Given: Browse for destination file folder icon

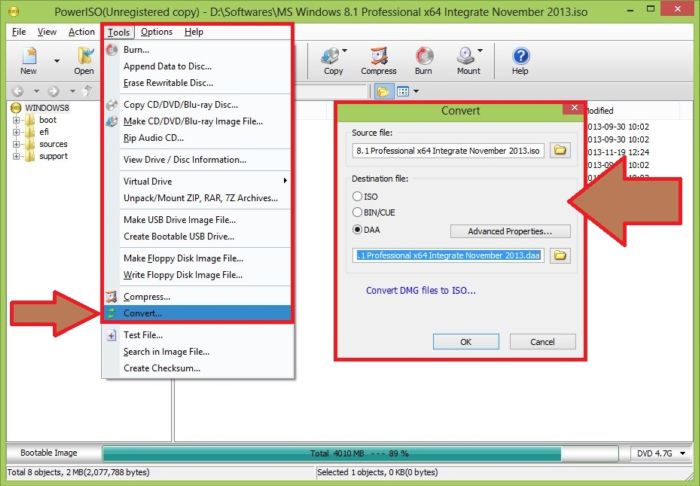Looking at the screenshot, I should pos(560,256).
